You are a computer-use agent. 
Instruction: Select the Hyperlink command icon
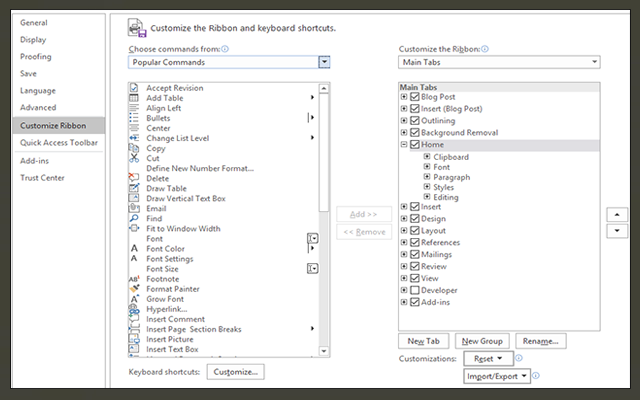click(x=133, y=309)
